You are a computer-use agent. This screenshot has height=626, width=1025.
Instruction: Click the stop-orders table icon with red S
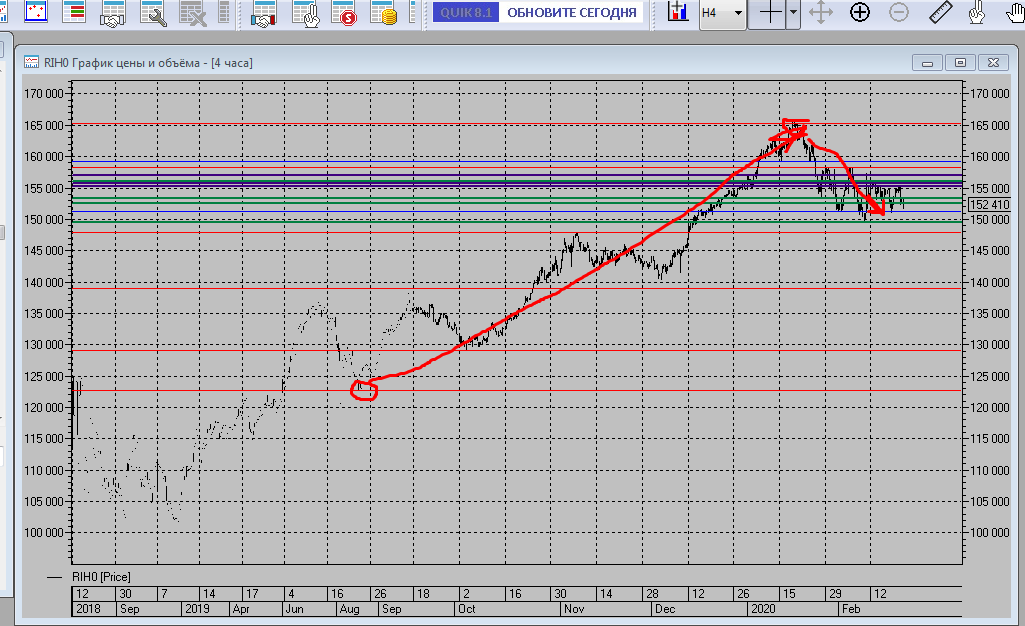point(344,13)
